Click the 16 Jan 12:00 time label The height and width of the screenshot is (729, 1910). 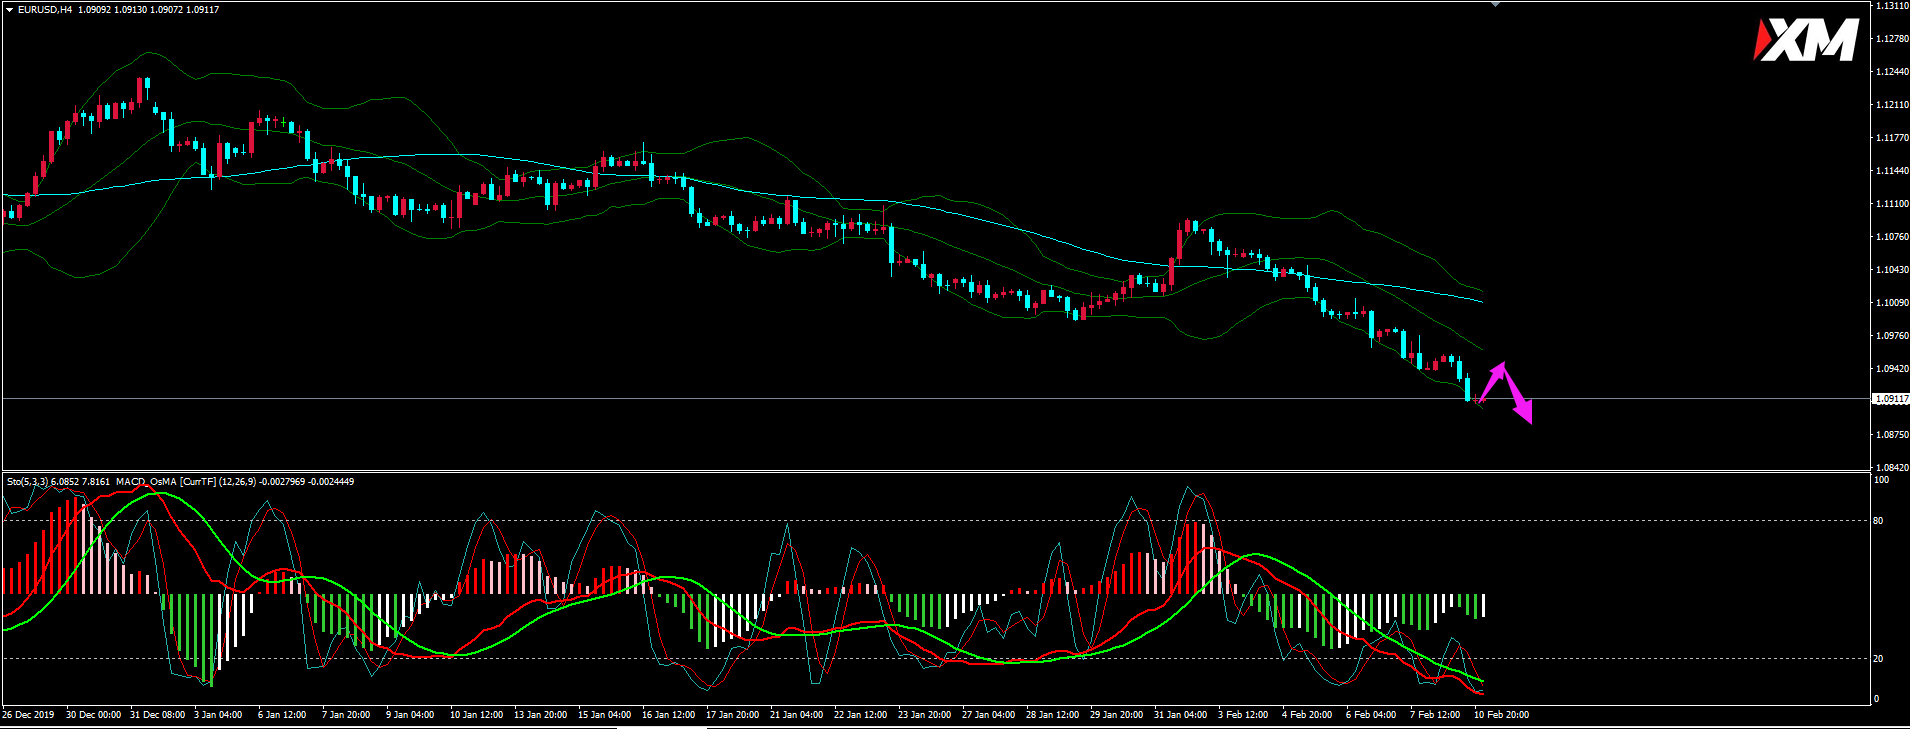[x=668, y=715]
